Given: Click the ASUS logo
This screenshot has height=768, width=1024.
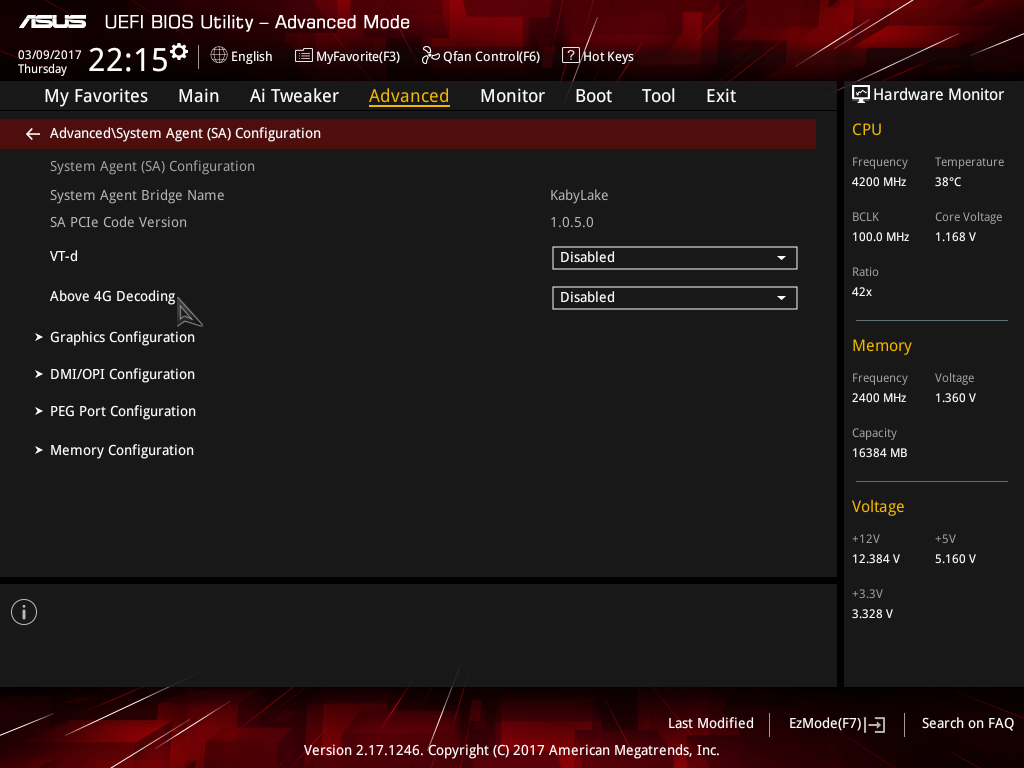Looking at the screenshot, I should [x=52, y=22].
